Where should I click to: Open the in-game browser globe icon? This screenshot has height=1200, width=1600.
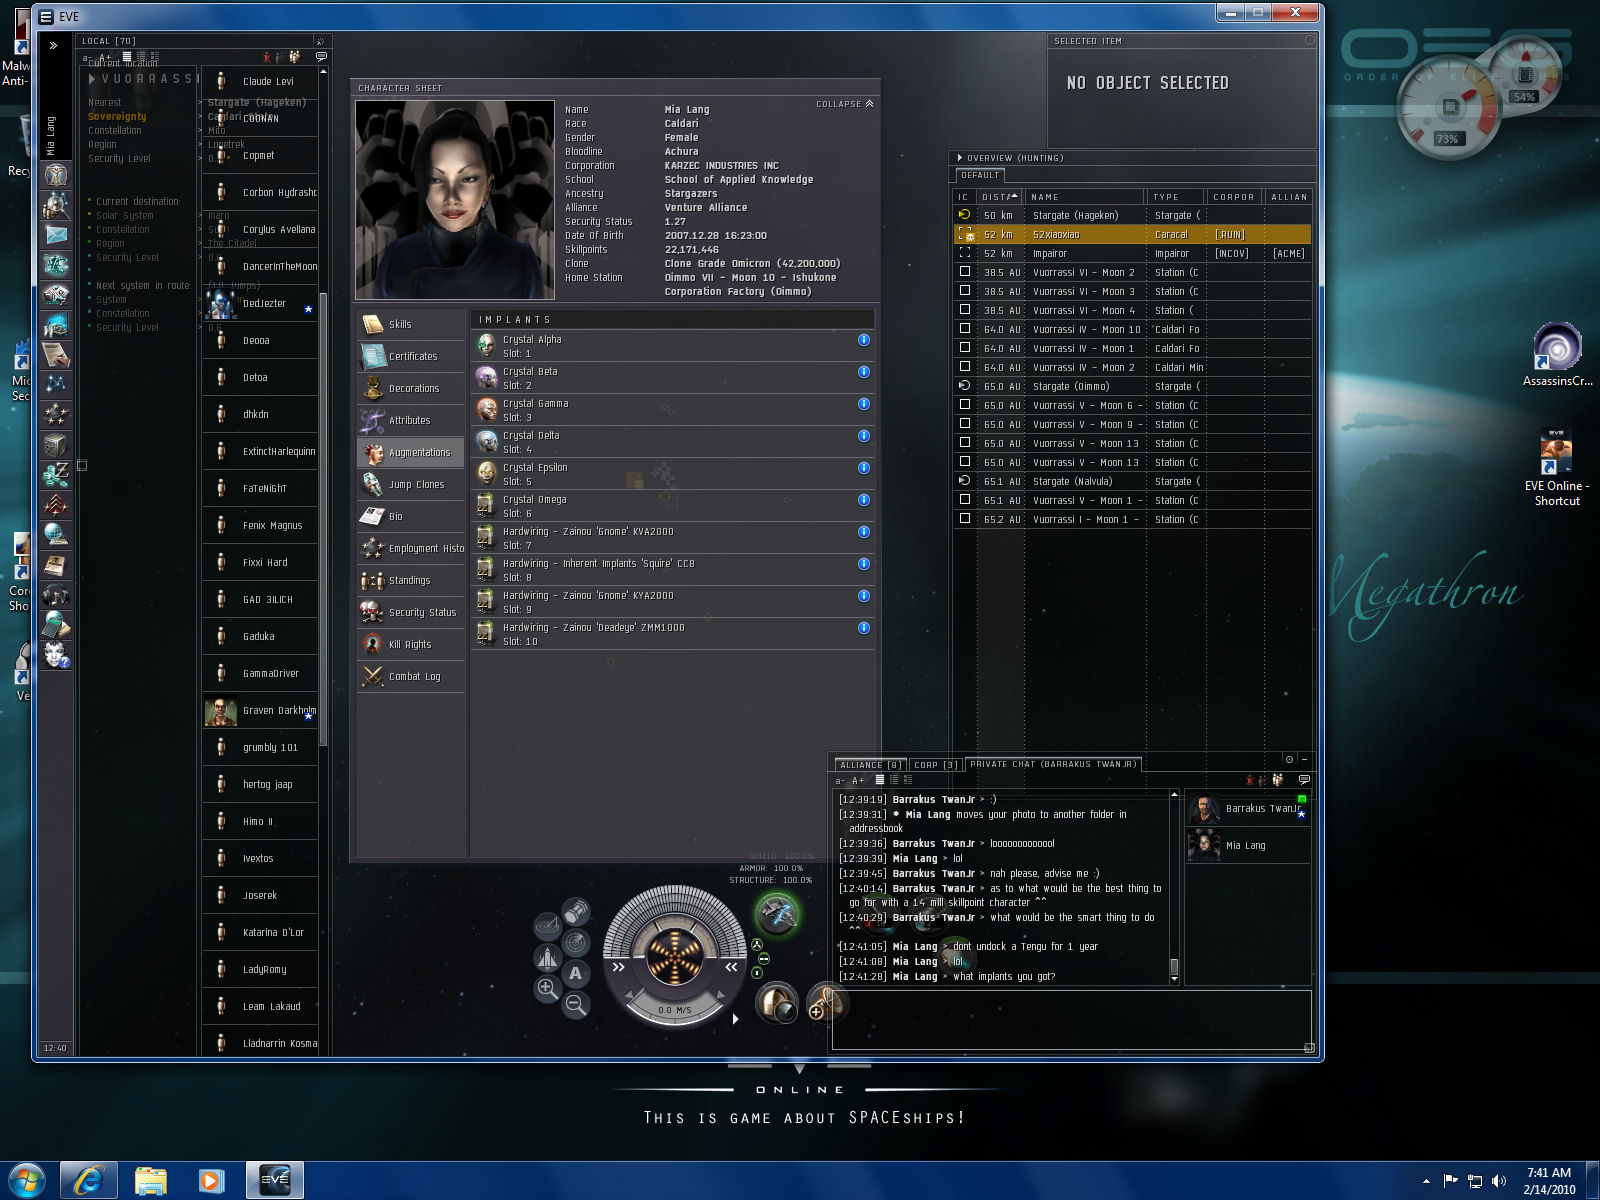[56, 535]
